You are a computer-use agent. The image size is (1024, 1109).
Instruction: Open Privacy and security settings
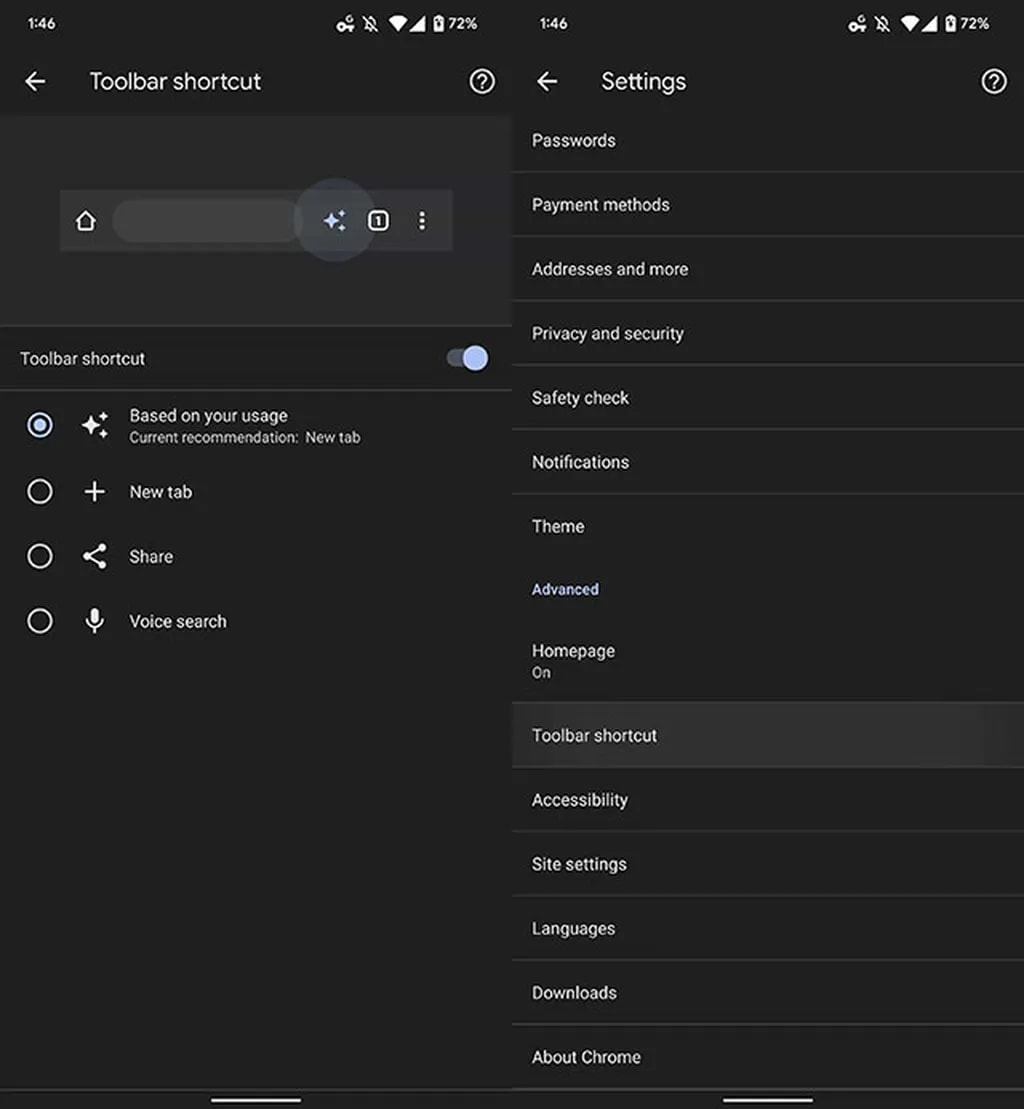point(608,334)
